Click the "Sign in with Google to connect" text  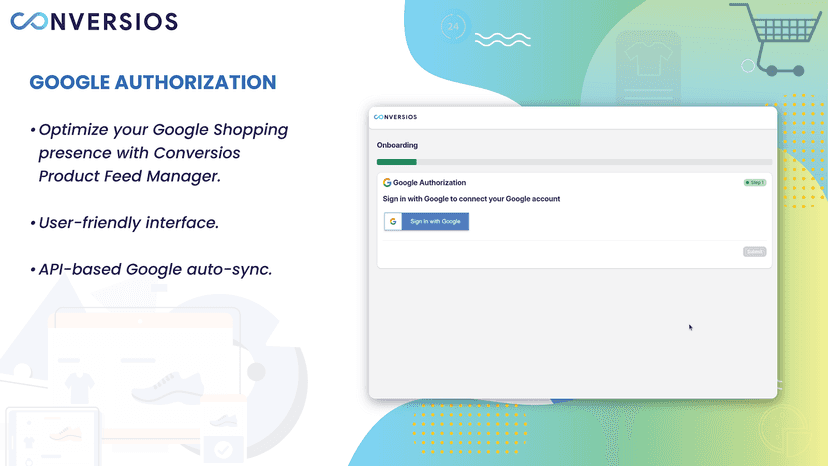tap(471, 199)
